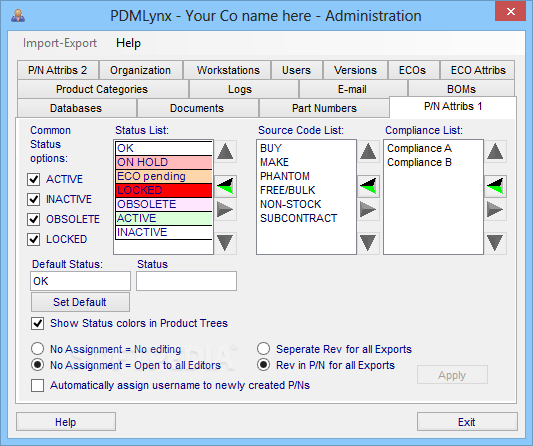This screenshot has height=446, width=533.
Task: Open the Help menu
Action: coord(128,43)
